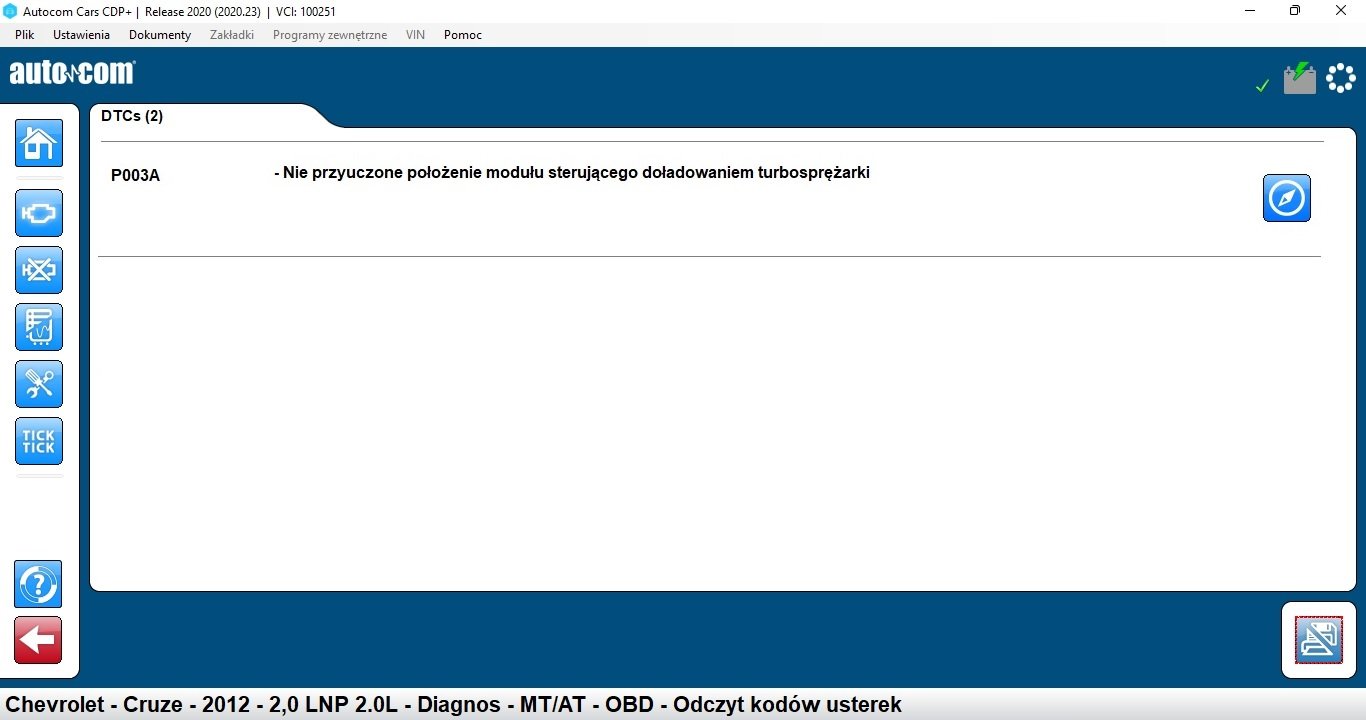
Task: Open the Plik menu
Action: coord(25,35)
